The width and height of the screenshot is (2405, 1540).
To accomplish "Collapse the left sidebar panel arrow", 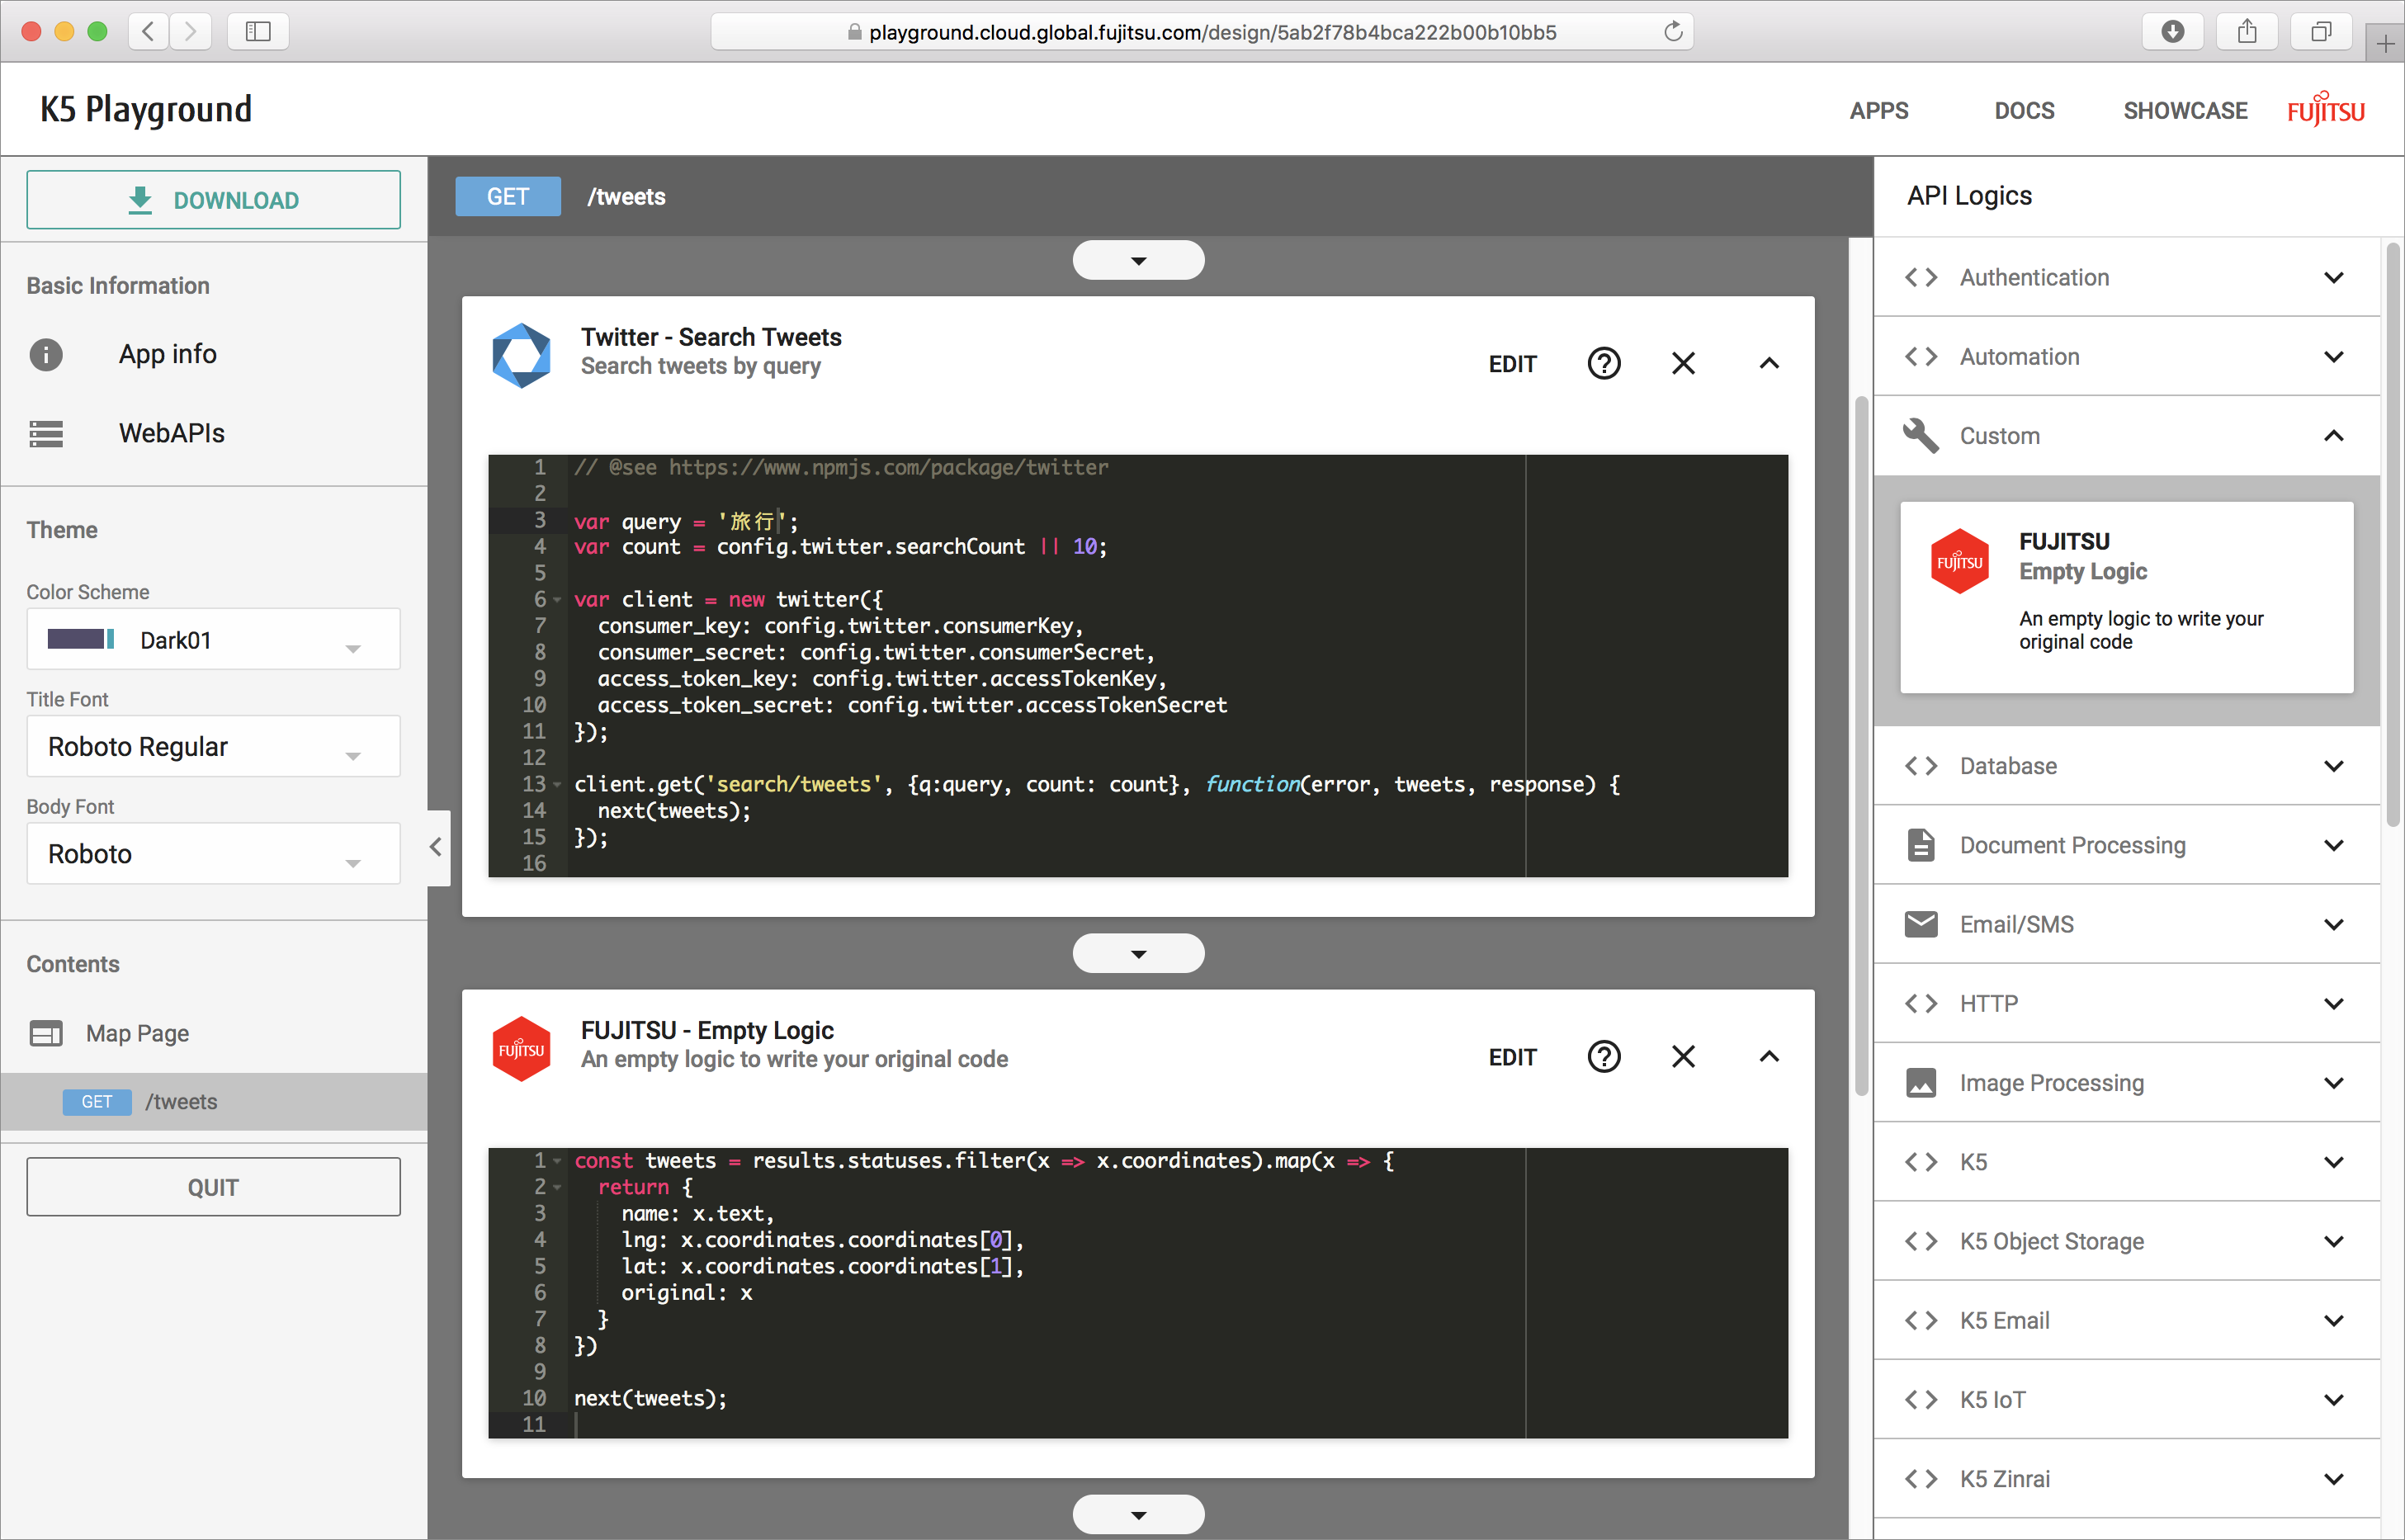I will click(436, 847).
